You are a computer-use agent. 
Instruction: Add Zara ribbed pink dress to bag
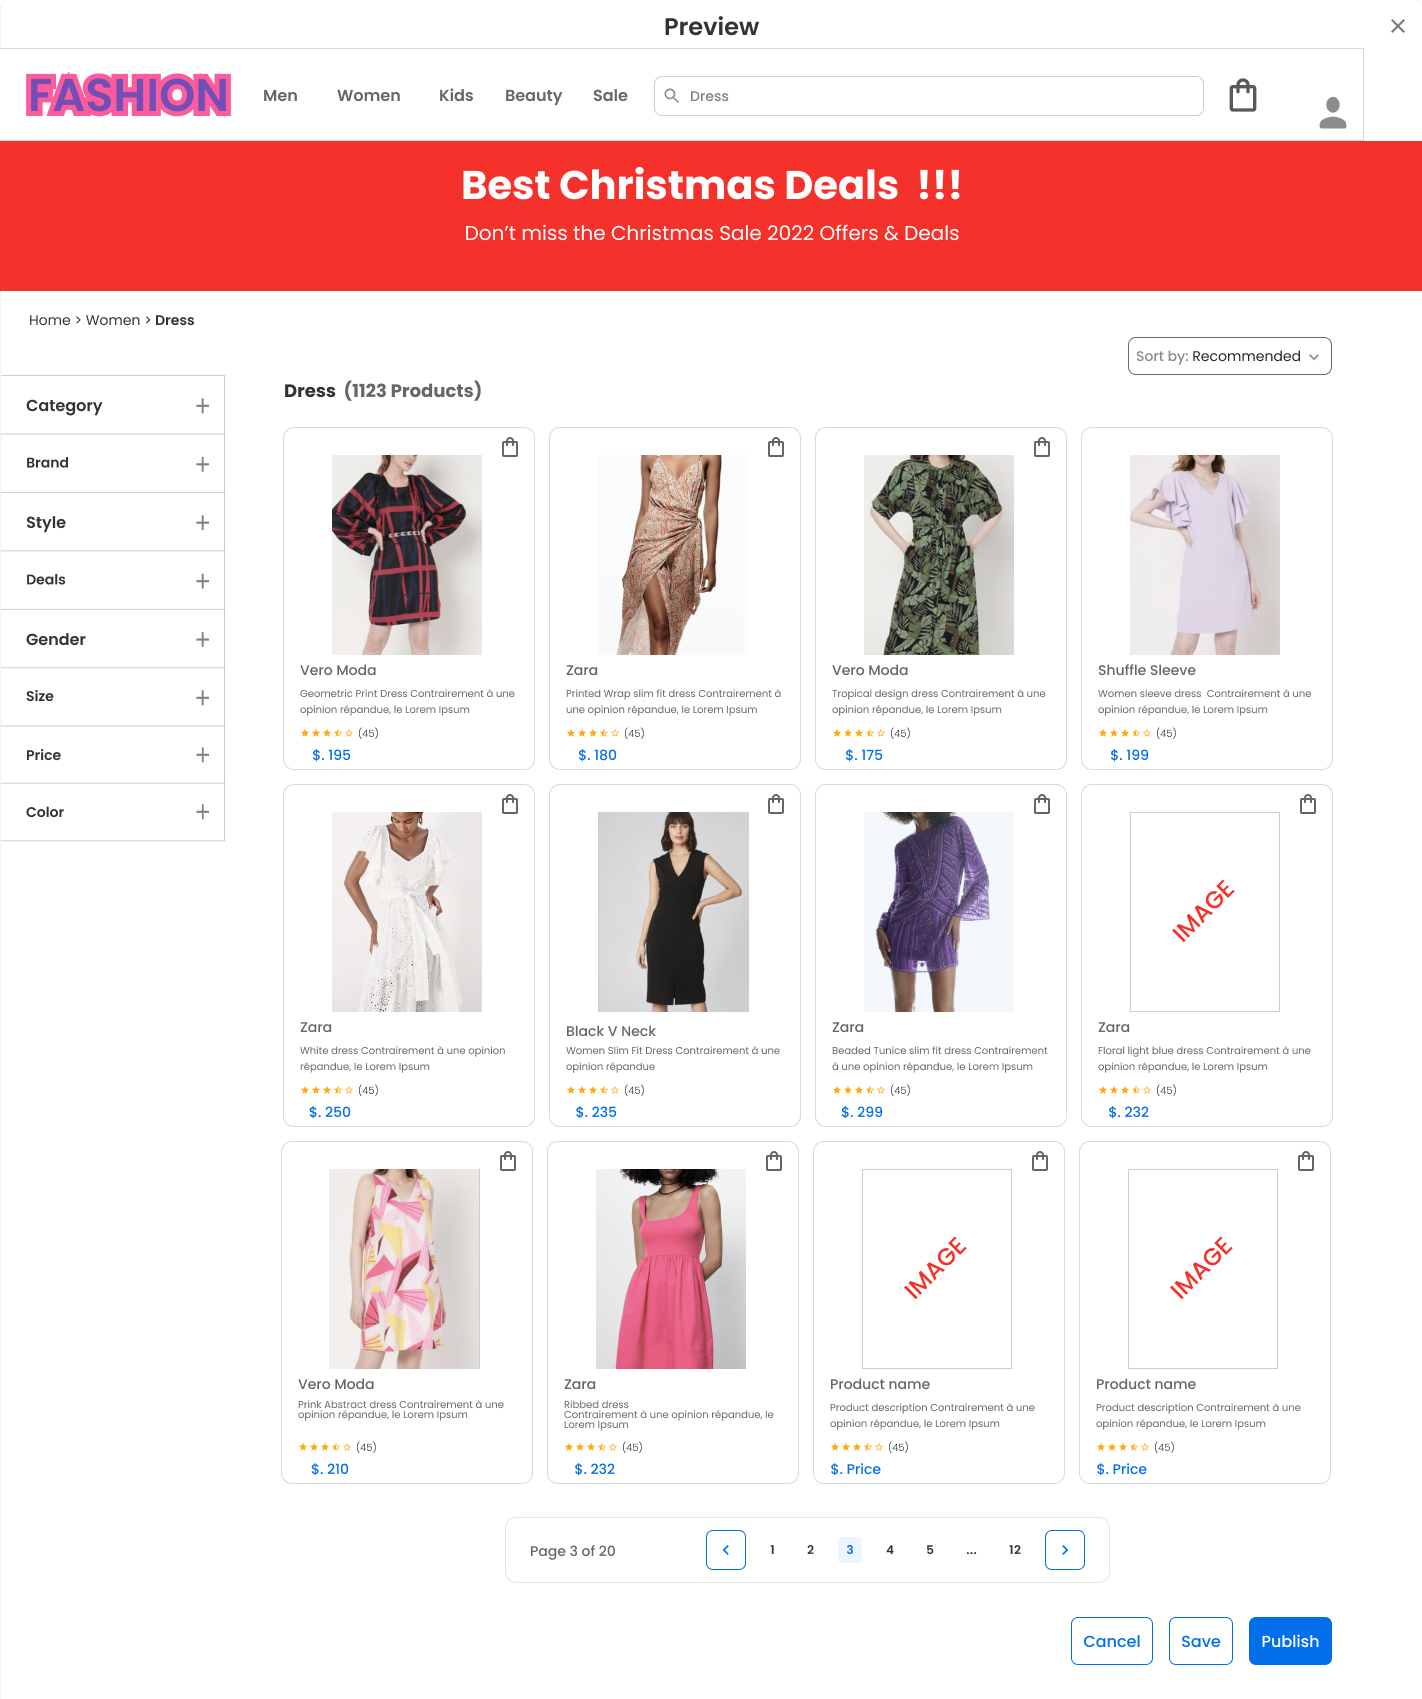pyautogui.click(x=774, y=1161)
